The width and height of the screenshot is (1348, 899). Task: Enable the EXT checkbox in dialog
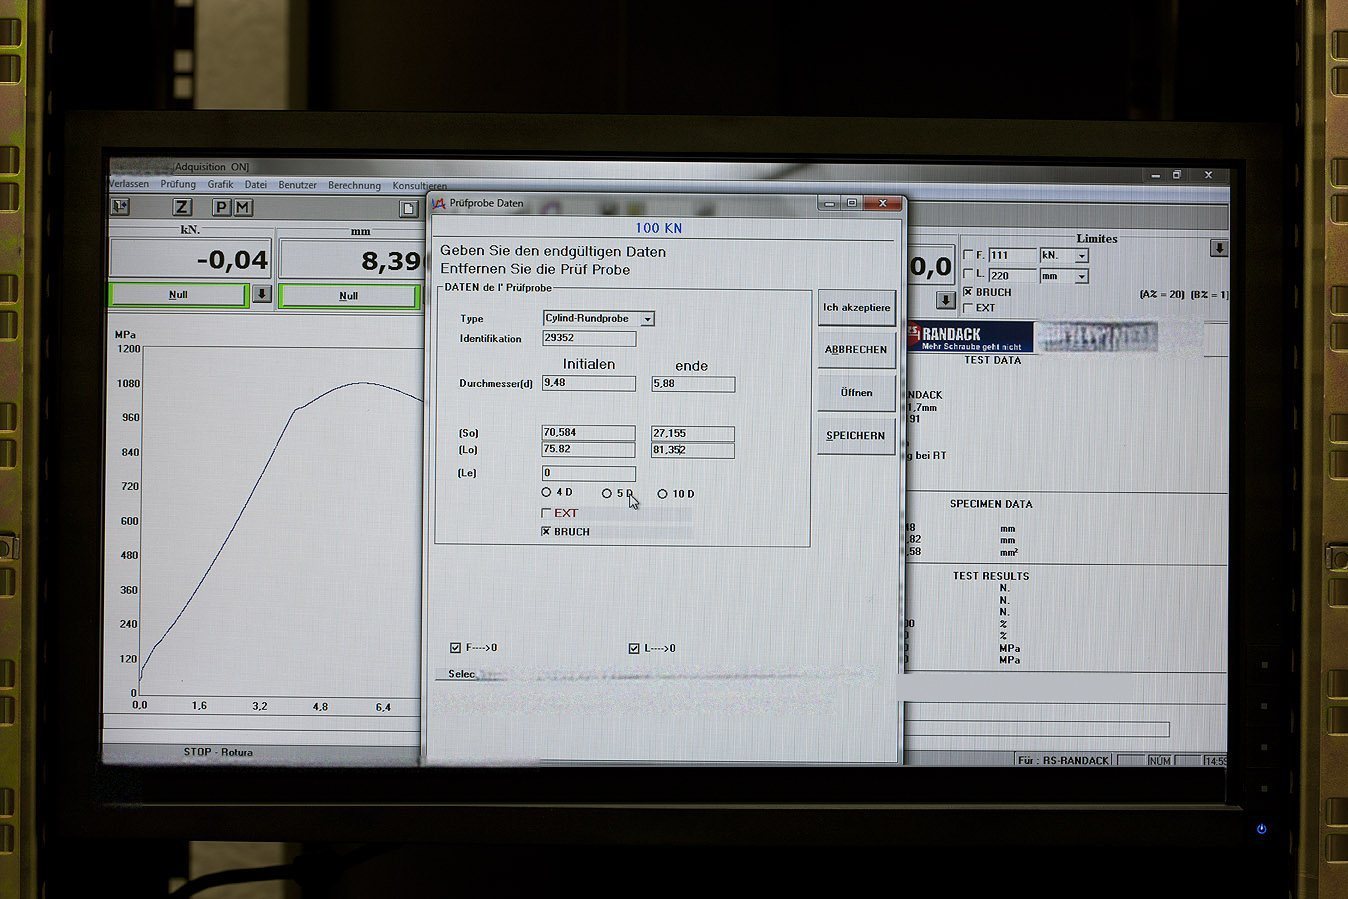pos(546,513)
